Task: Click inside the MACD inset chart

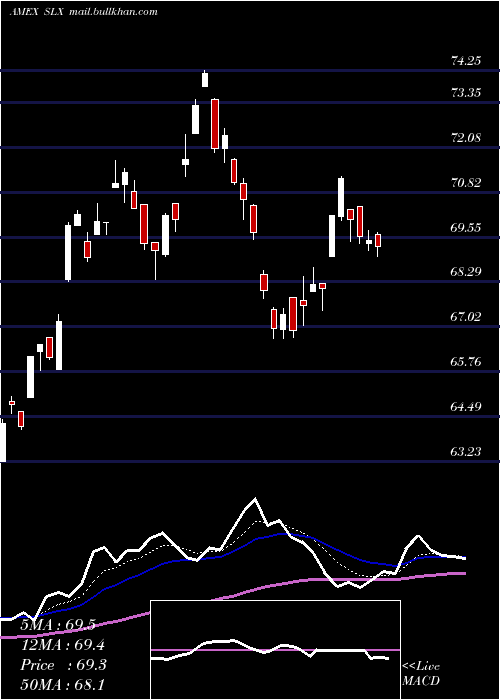Action: [x=275, y=650]
